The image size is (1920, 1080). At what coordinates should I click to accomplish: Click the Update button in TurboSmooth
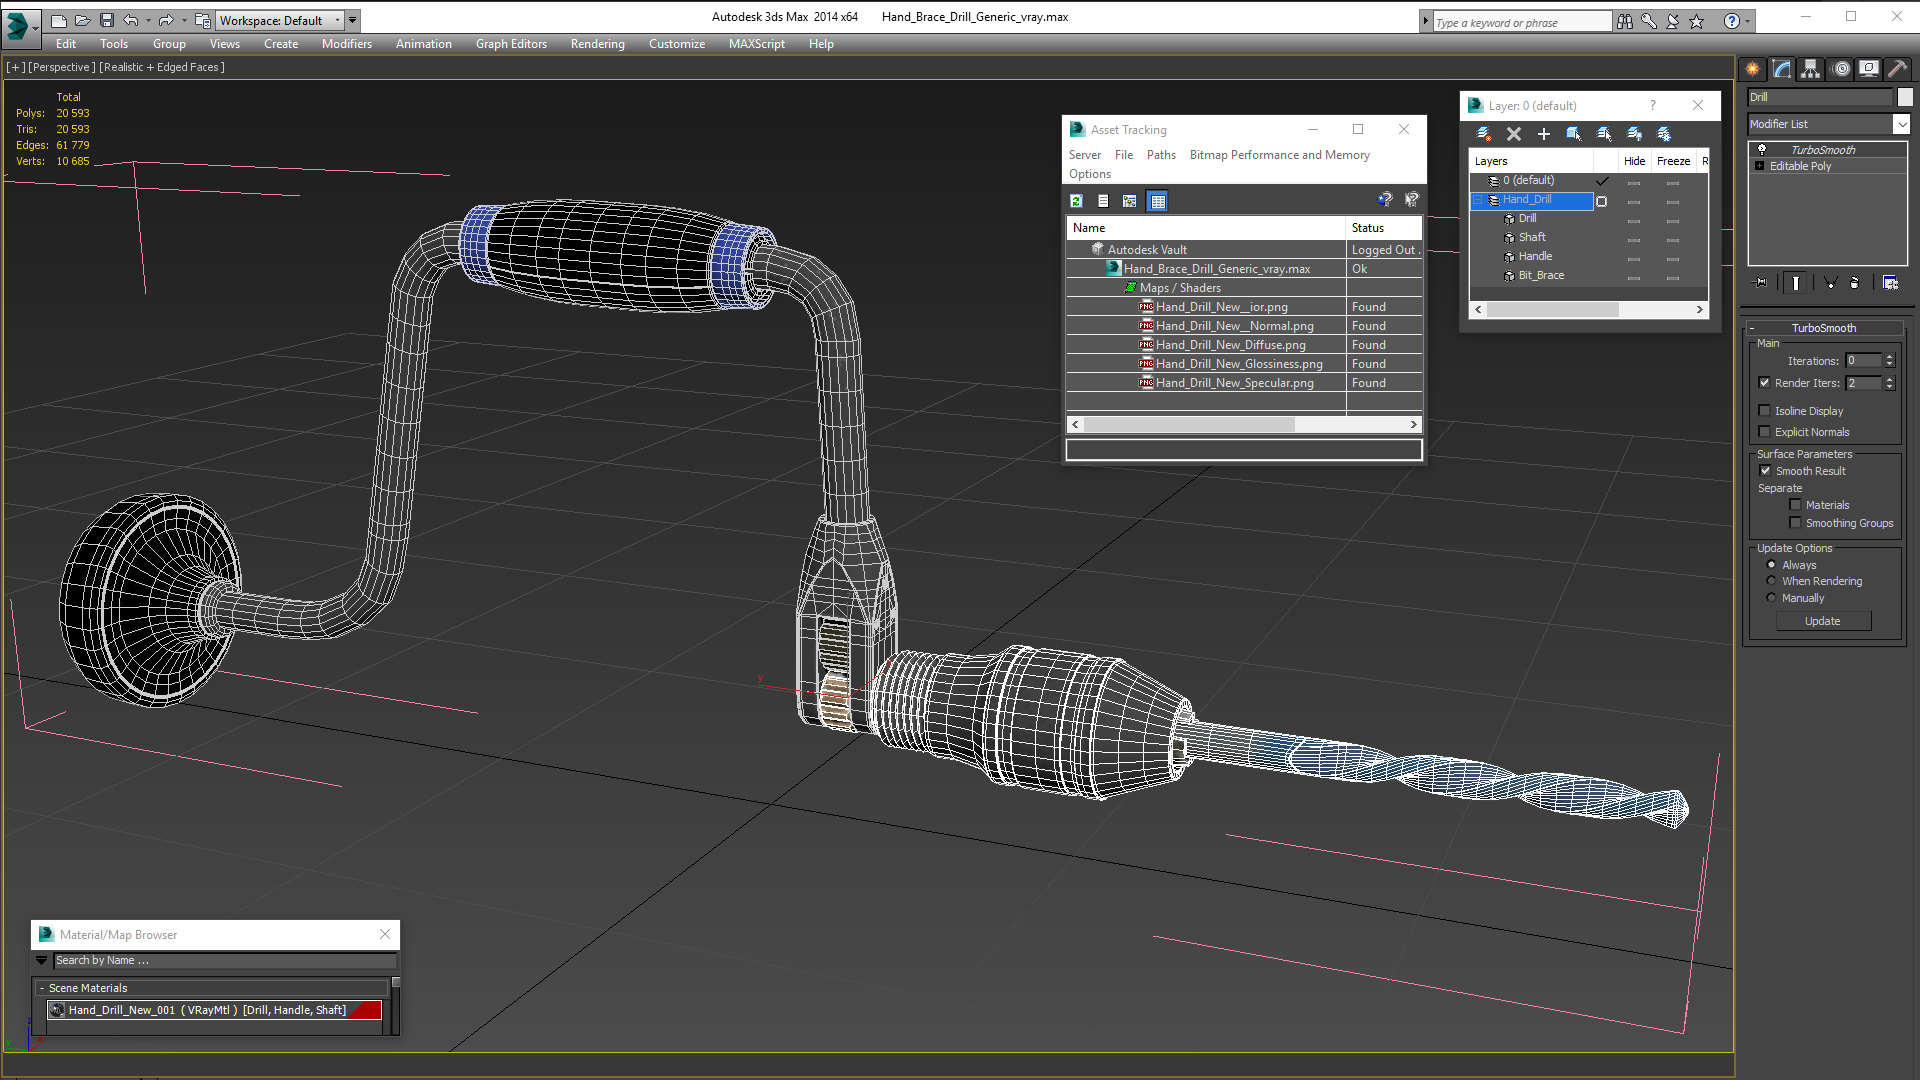click(x=1822, y=621)
